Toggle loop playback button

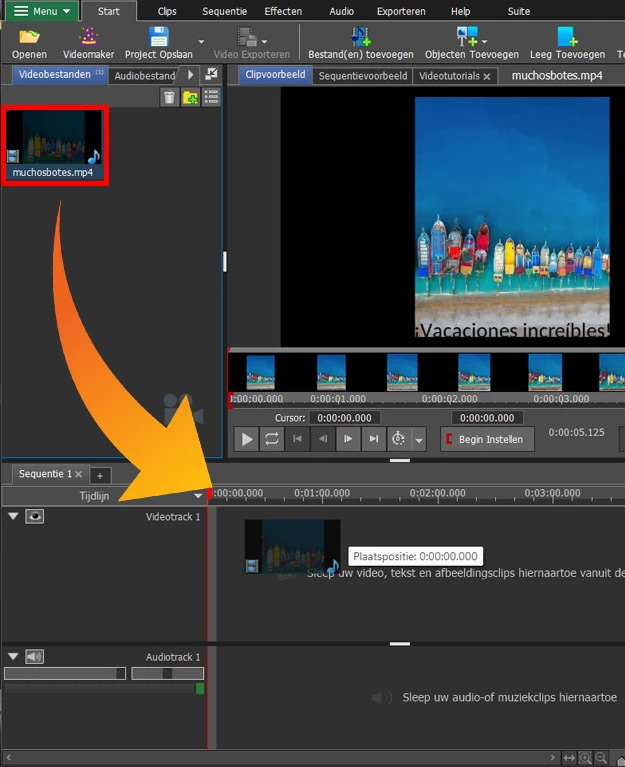[x=272, y=439]
